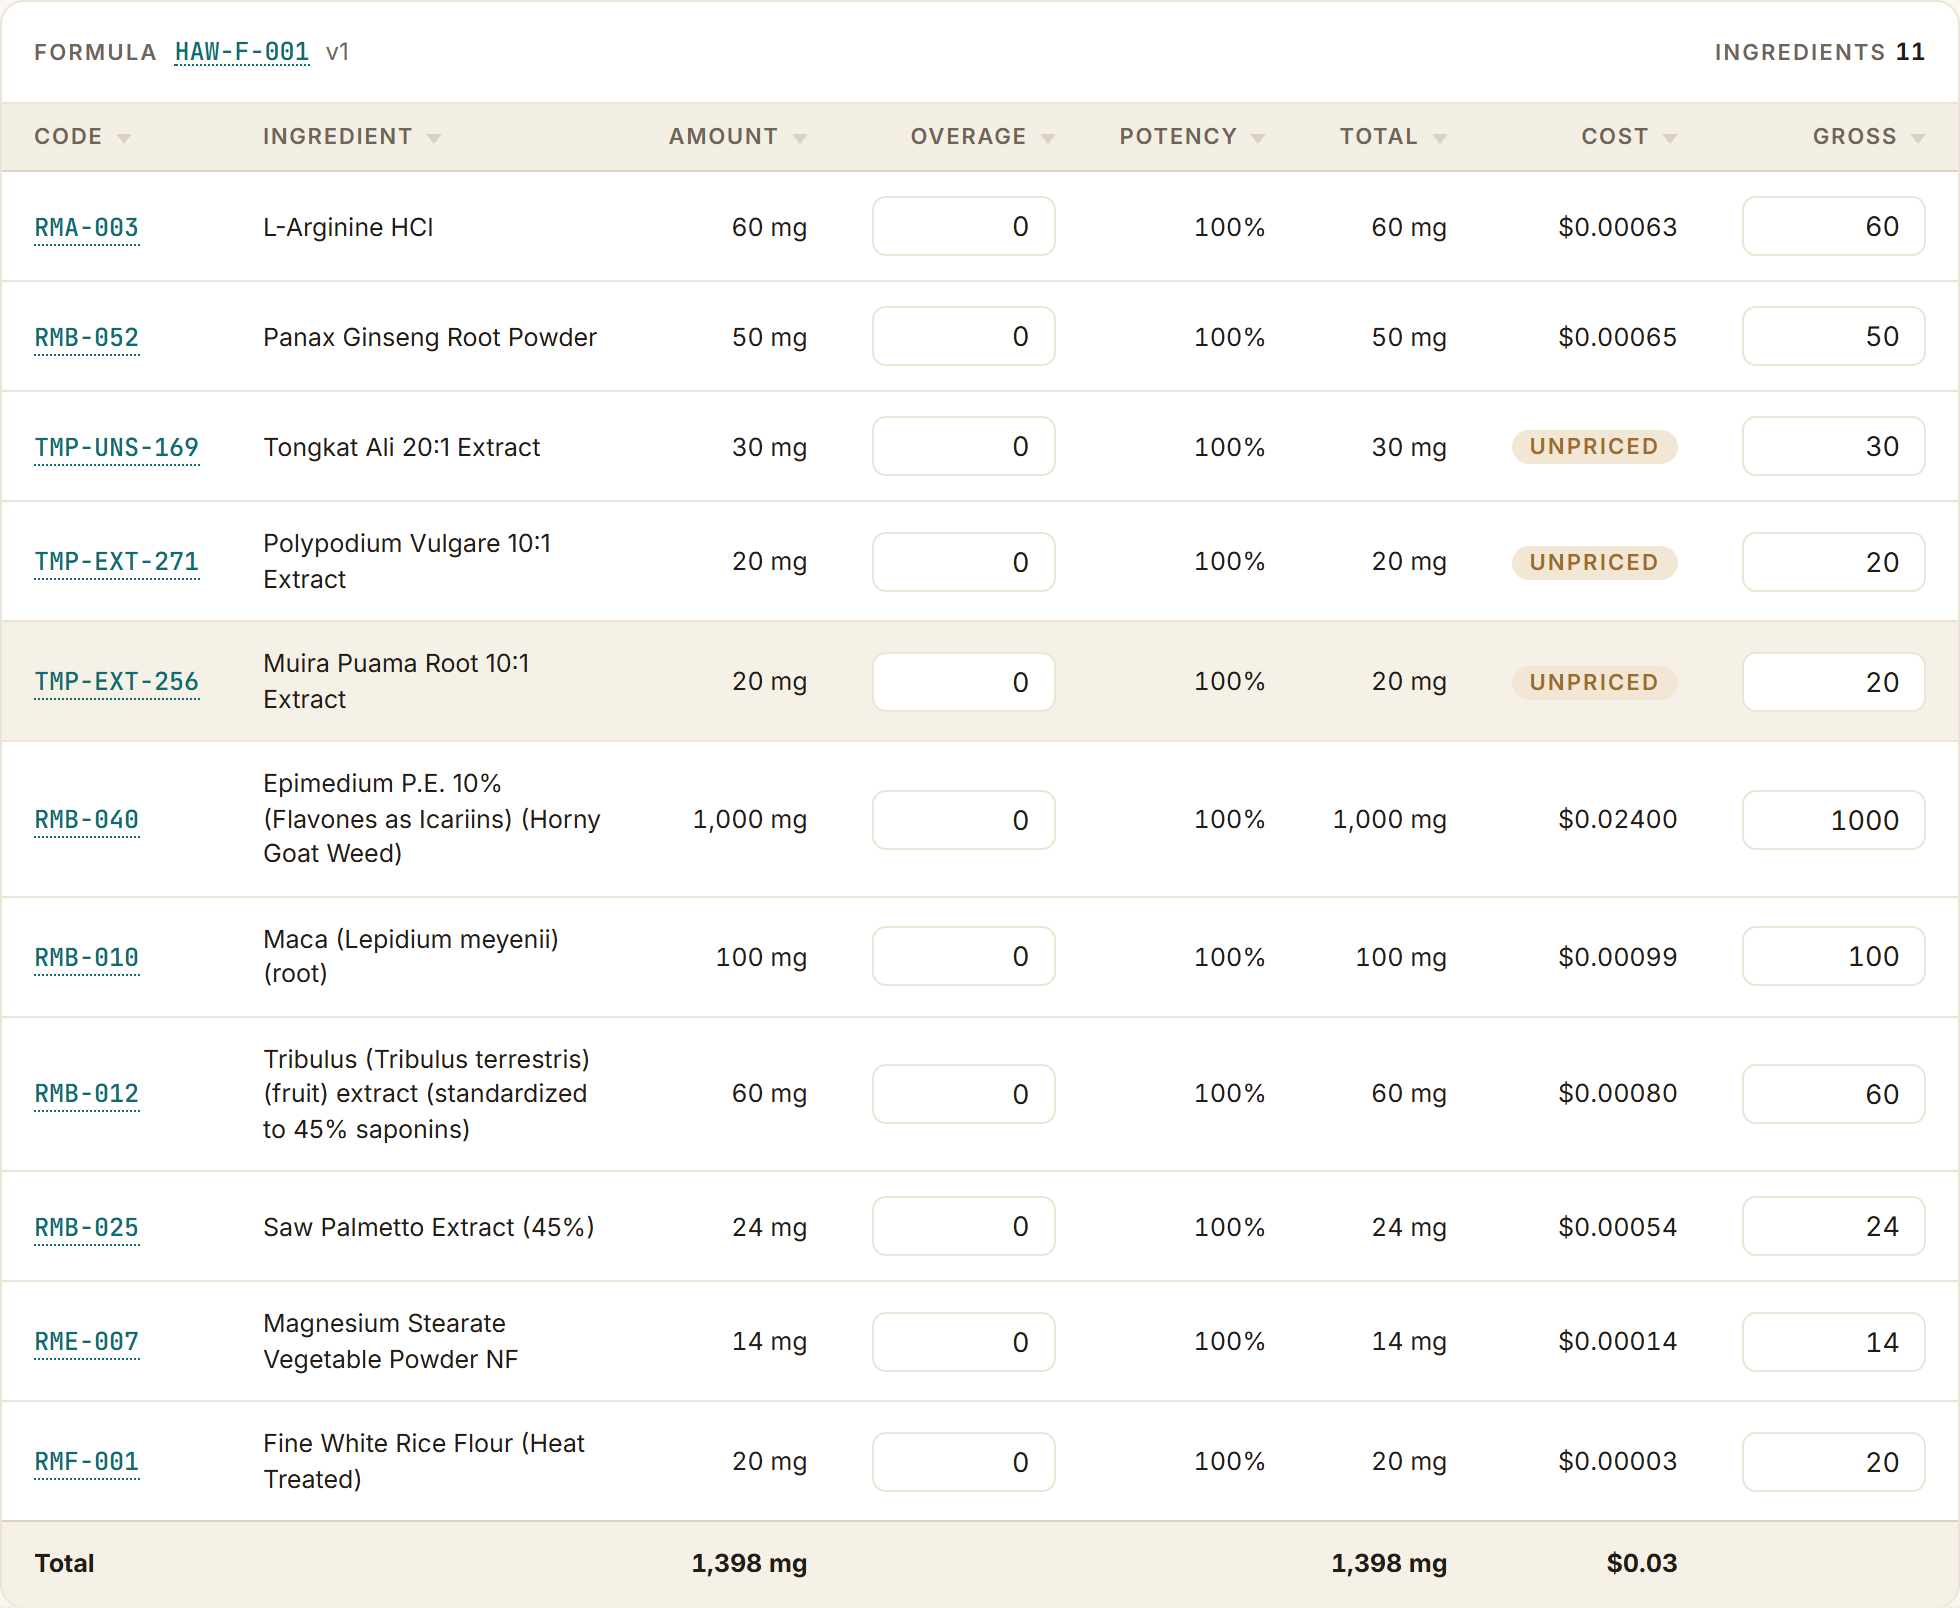
Task: Edit gross field for Saw Palmetto Extract
Action: pyautogui.click(x=1834, y=1226)
